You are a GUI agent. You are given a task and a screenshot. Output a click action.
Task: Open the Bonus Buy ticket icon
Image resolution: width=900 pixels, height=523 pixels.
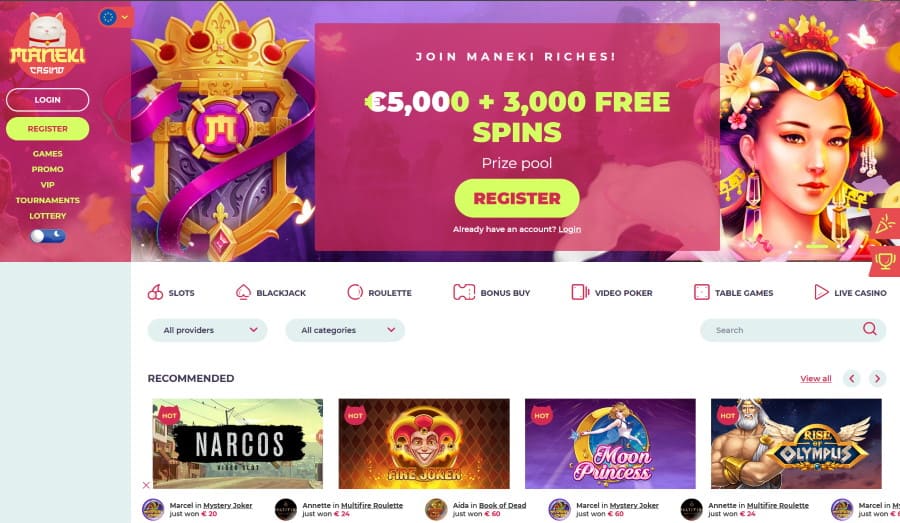[464, 292]
